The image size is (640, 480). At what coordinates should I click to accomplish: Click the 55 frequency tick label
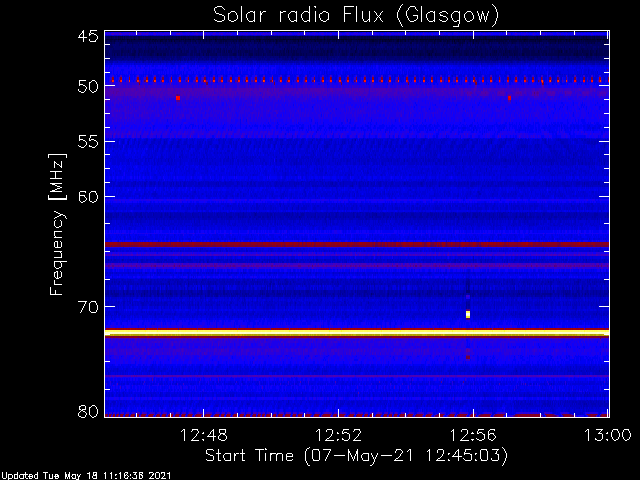point(88,142)
